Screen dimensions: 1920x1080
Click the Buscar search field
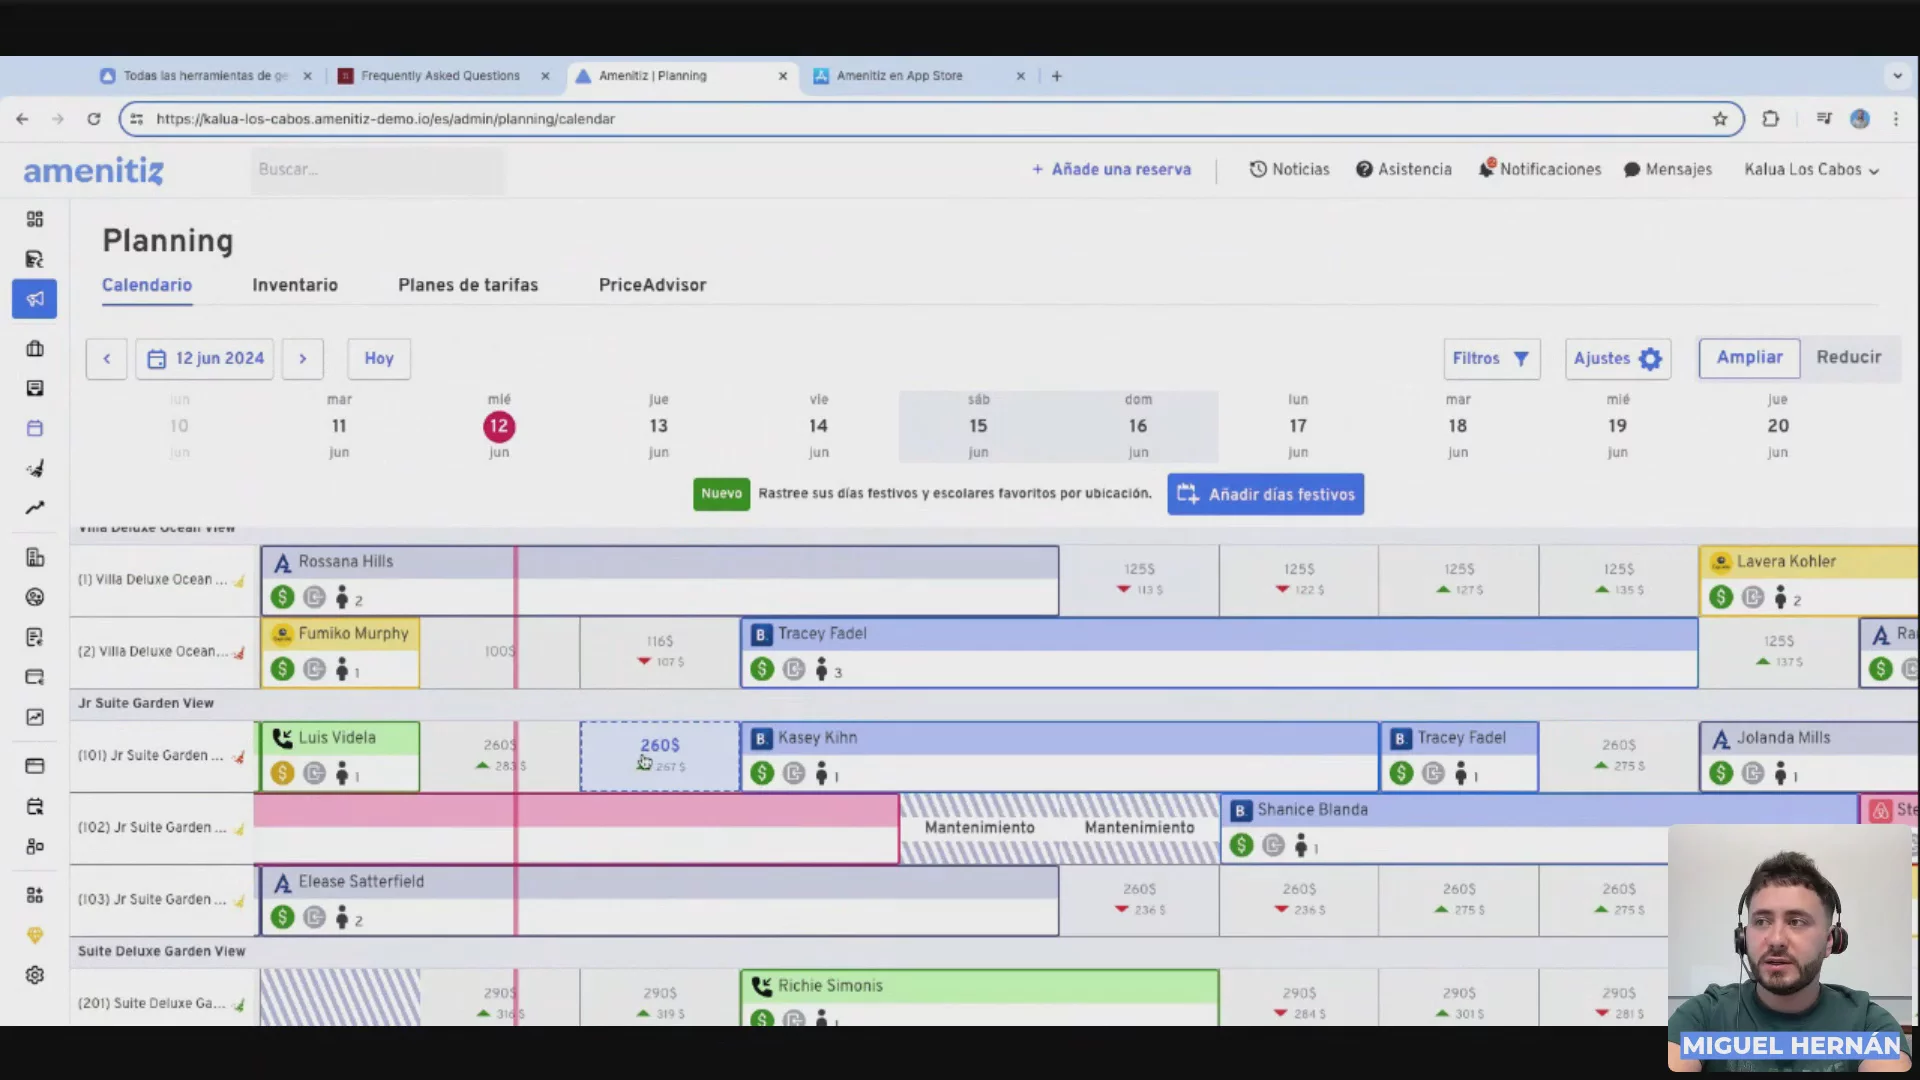click(378, 170)
